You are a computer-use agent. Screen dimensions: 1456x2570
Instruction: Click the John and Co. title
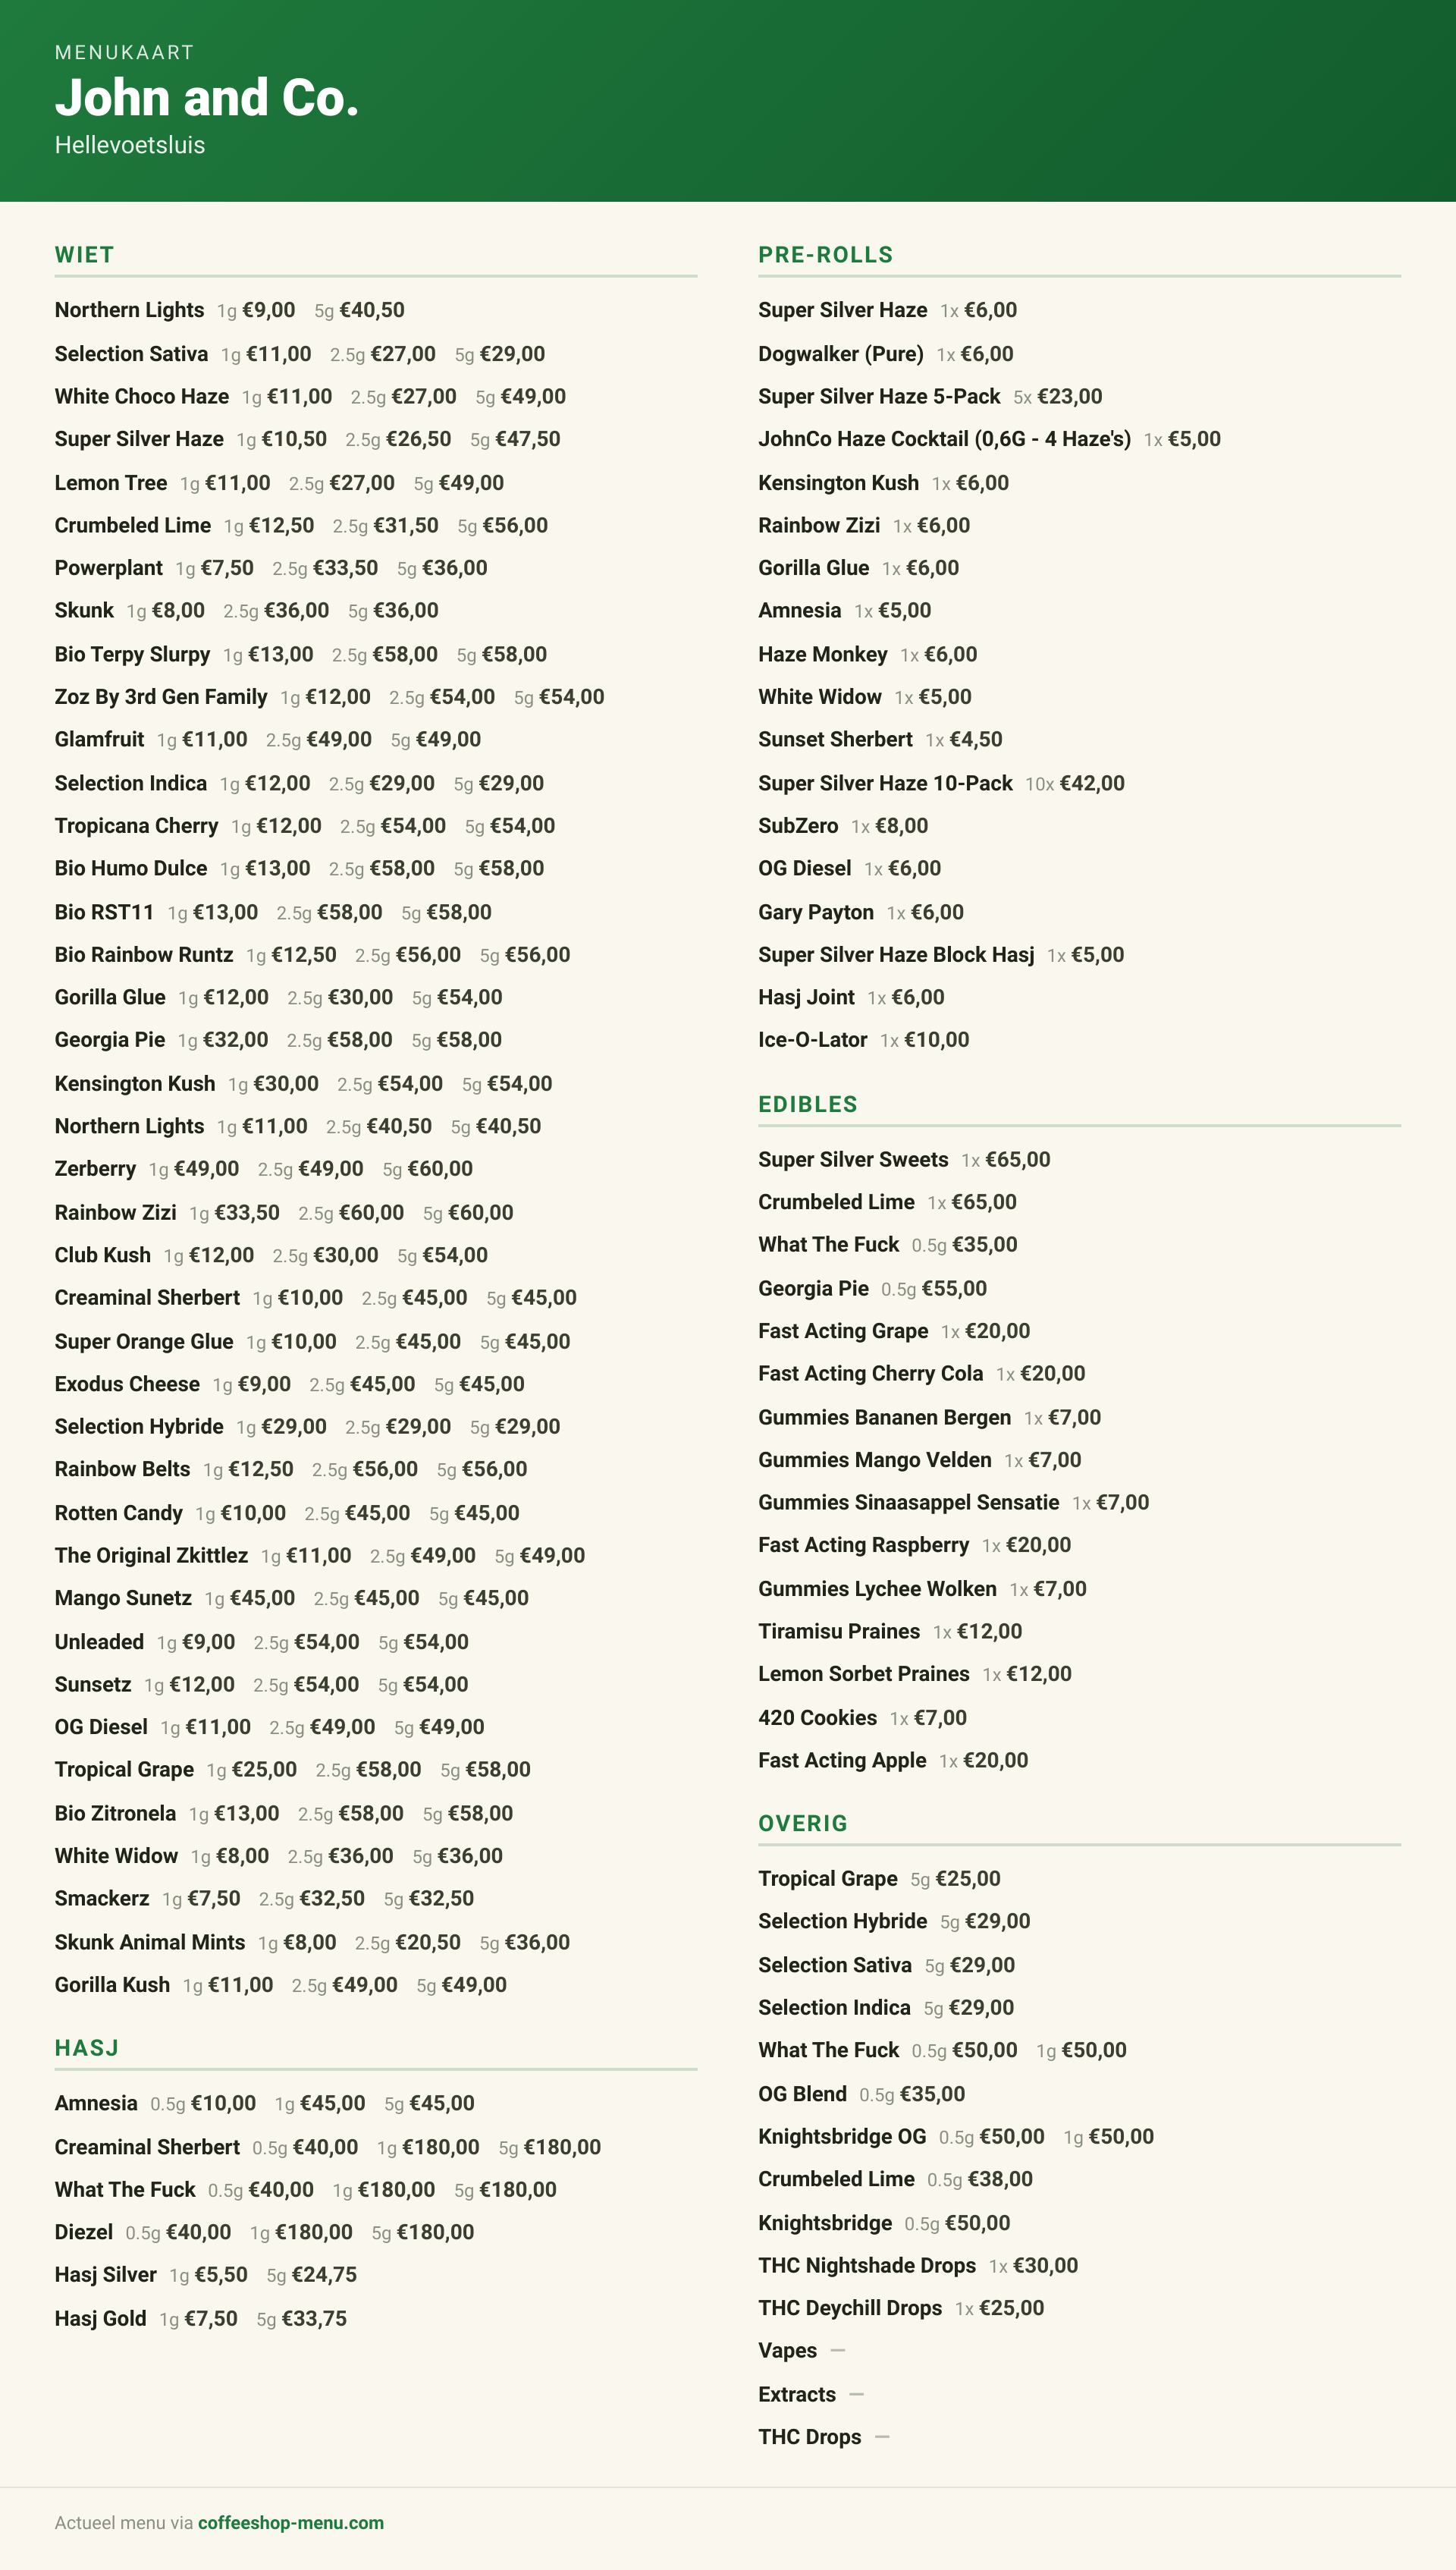pyautogui.click(x=206, y=98)
